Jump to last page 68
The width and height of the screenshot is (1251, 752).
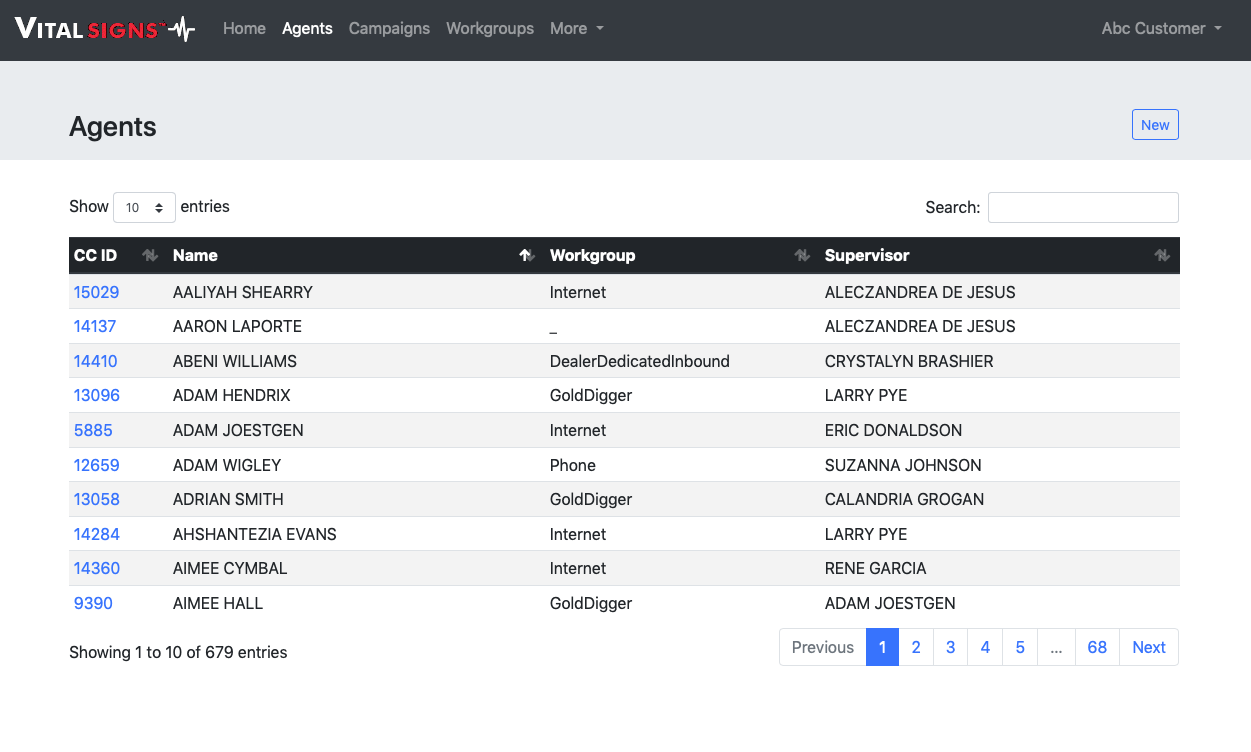tap(1097, 648)
